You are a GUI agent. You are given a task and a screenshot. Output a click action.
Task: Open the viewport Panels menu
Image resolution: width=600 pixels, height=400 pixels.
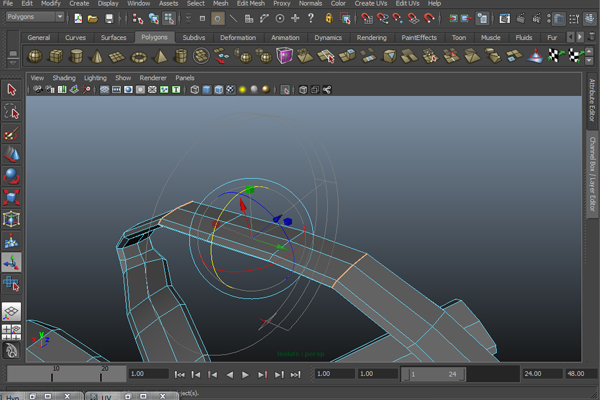[185, 78]
